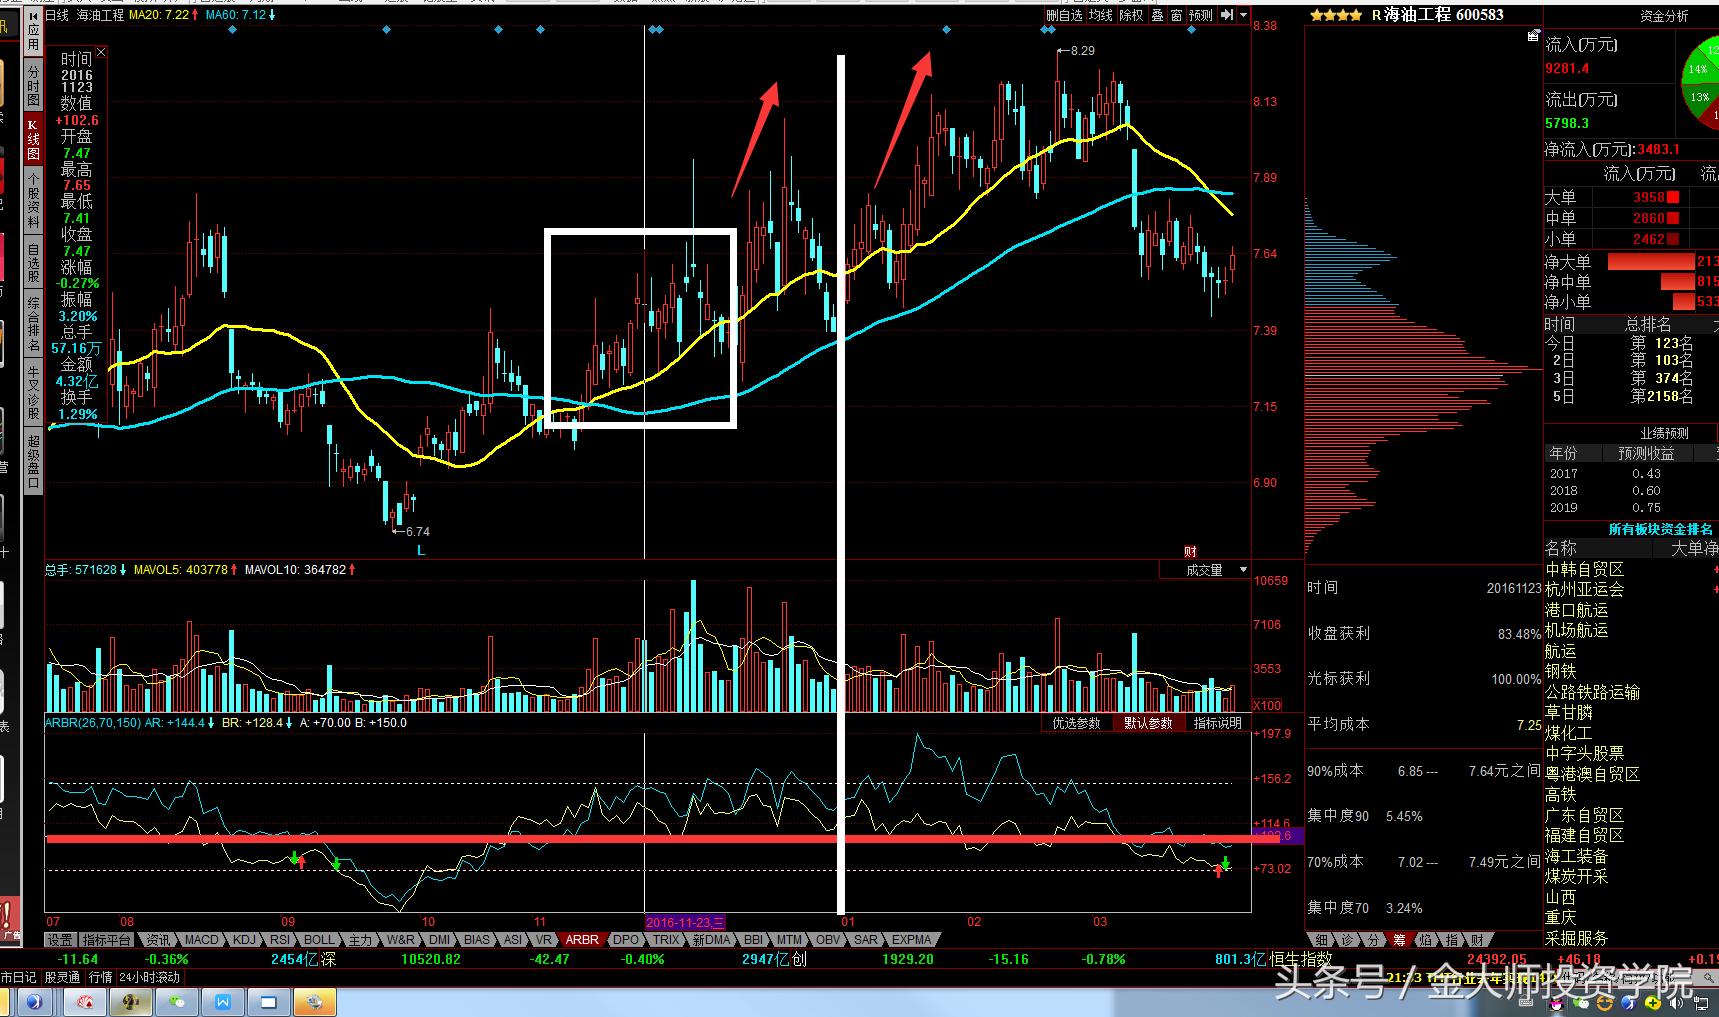Image resolution: width=1719 pixels, height=1017 pixels.
Task: Open the 行情 bottom tab
Action: [101, 977]
